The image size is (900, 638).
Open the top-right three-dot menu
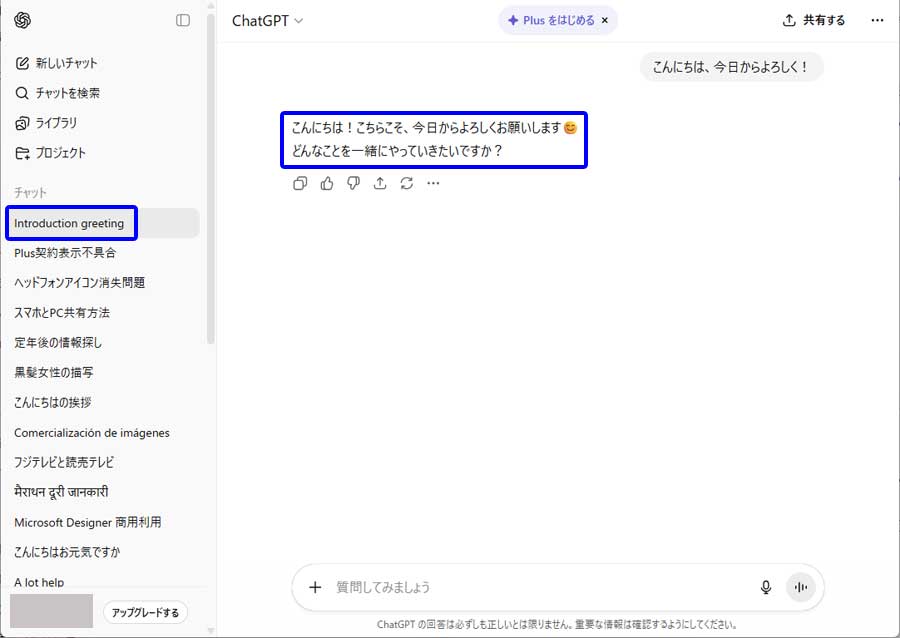click(x=877, y=20)
